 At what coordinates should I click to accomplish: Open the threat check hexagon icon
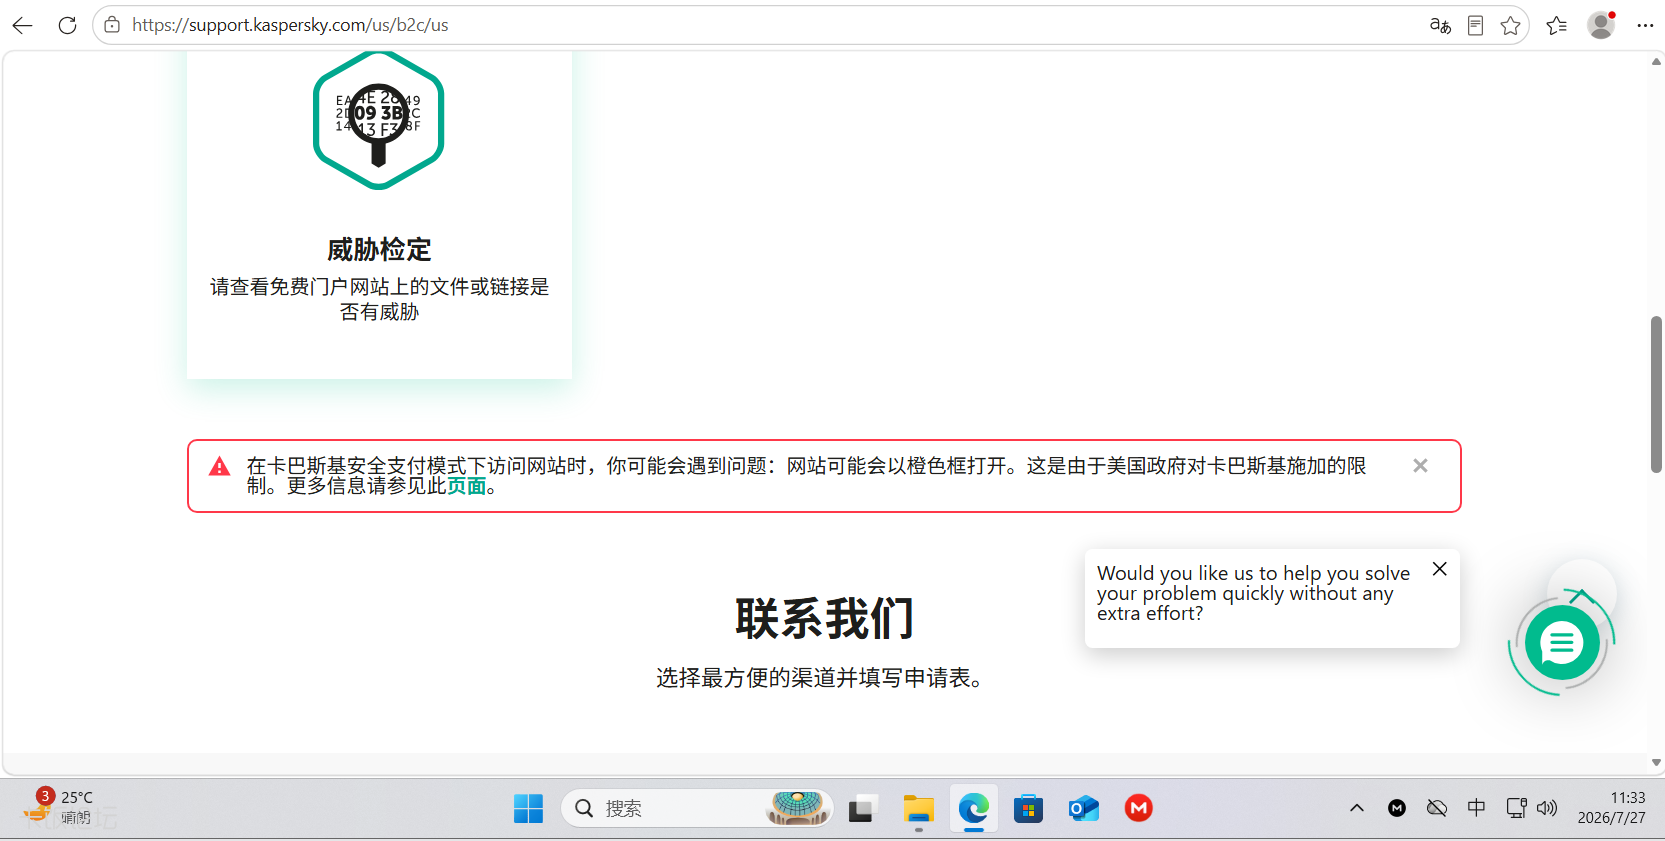point(379,120)
